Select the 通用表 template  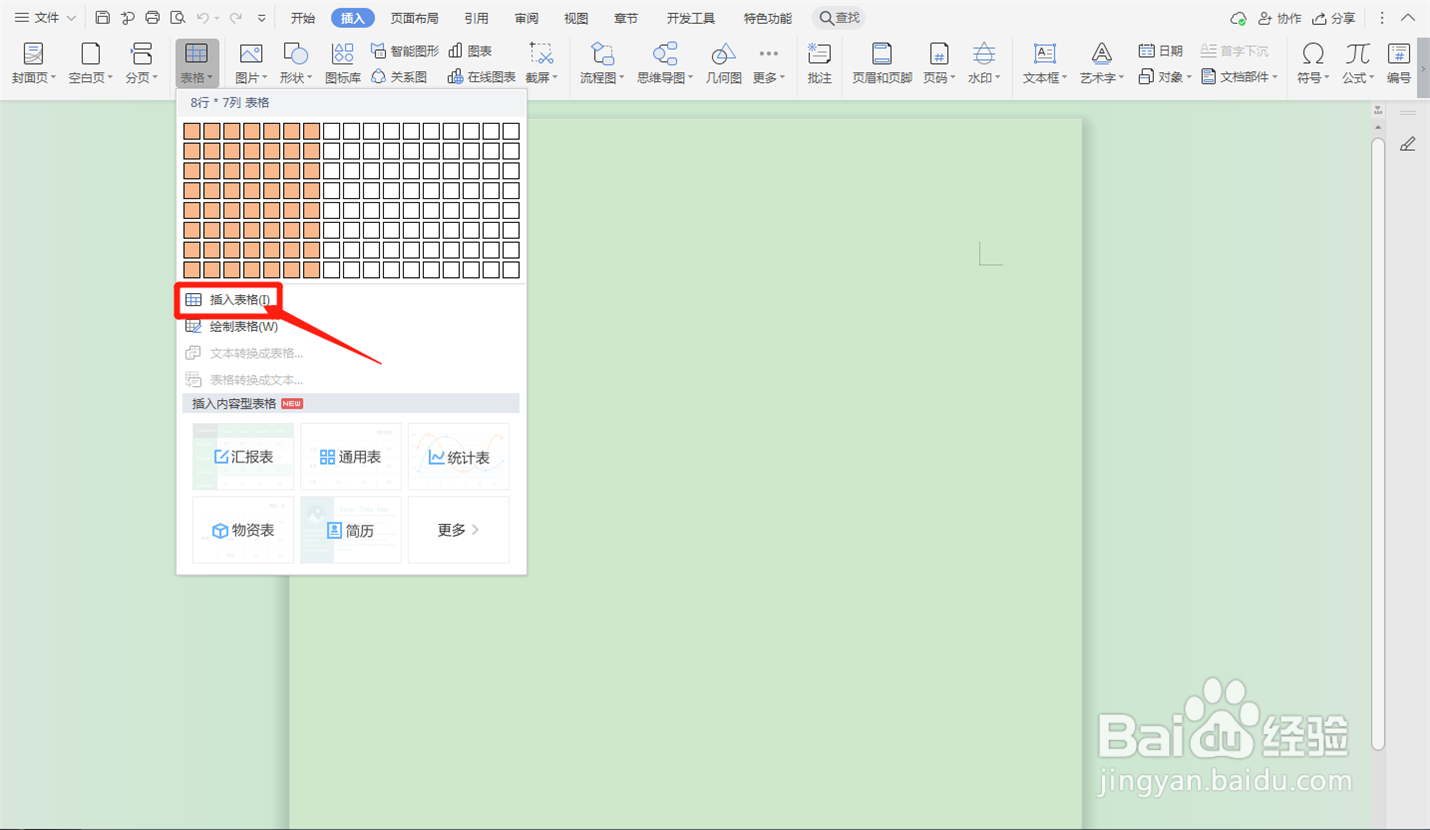click(x=351, y=456)
